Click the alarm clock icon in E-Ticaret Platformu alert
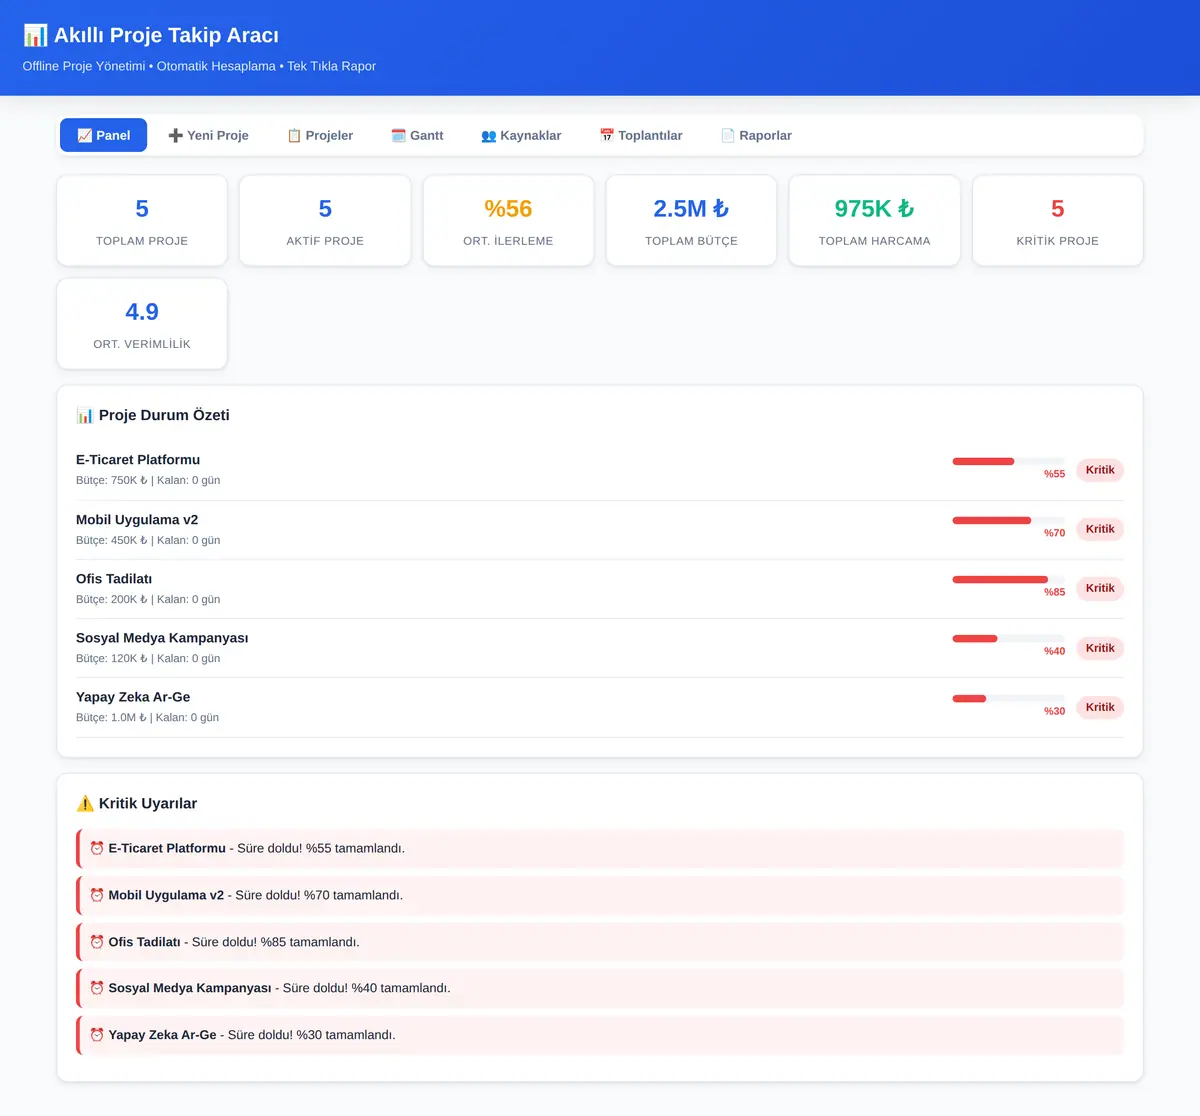This screenshot has width=1200, height=1116. coord(97,848)
